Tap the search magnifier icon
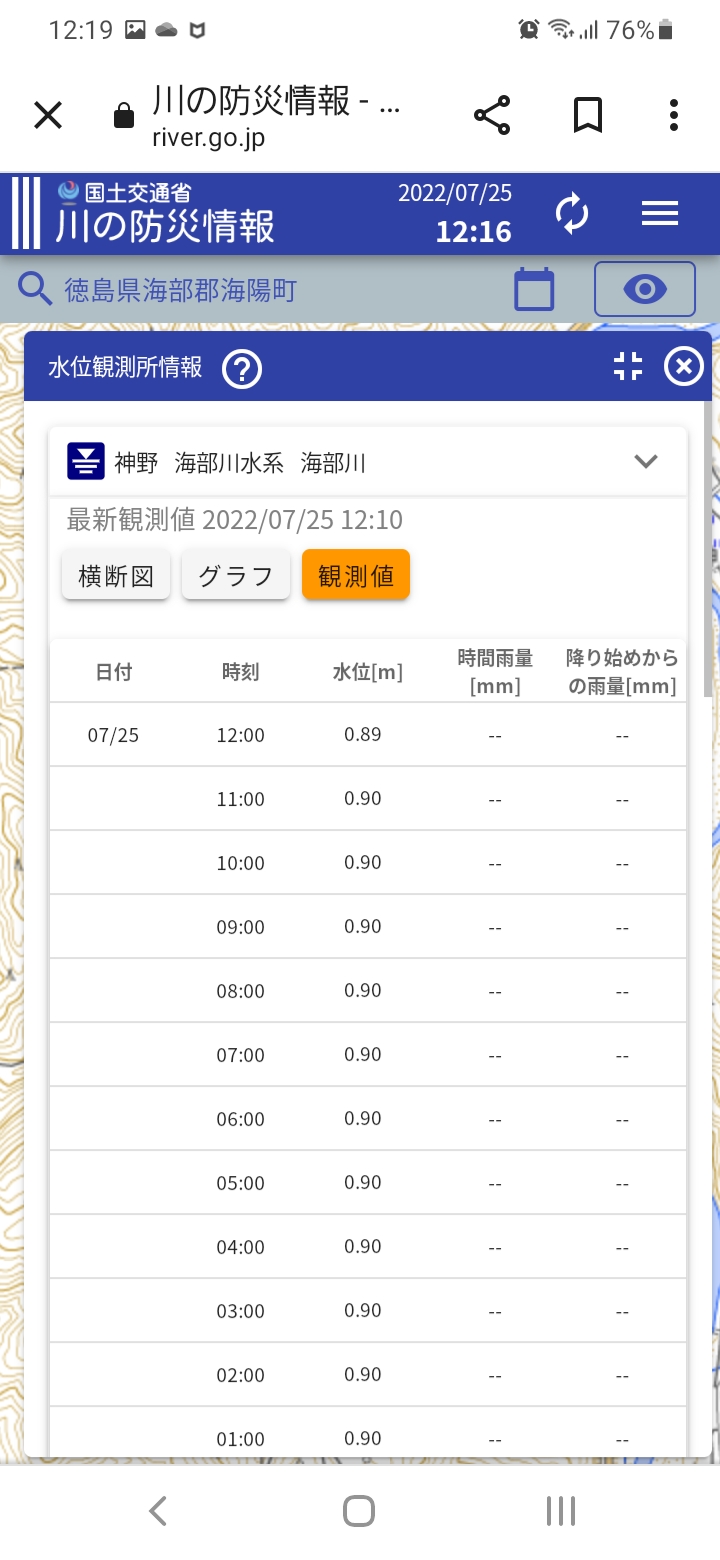Viewport: 720px width, 1560px height. click(35, 290)
